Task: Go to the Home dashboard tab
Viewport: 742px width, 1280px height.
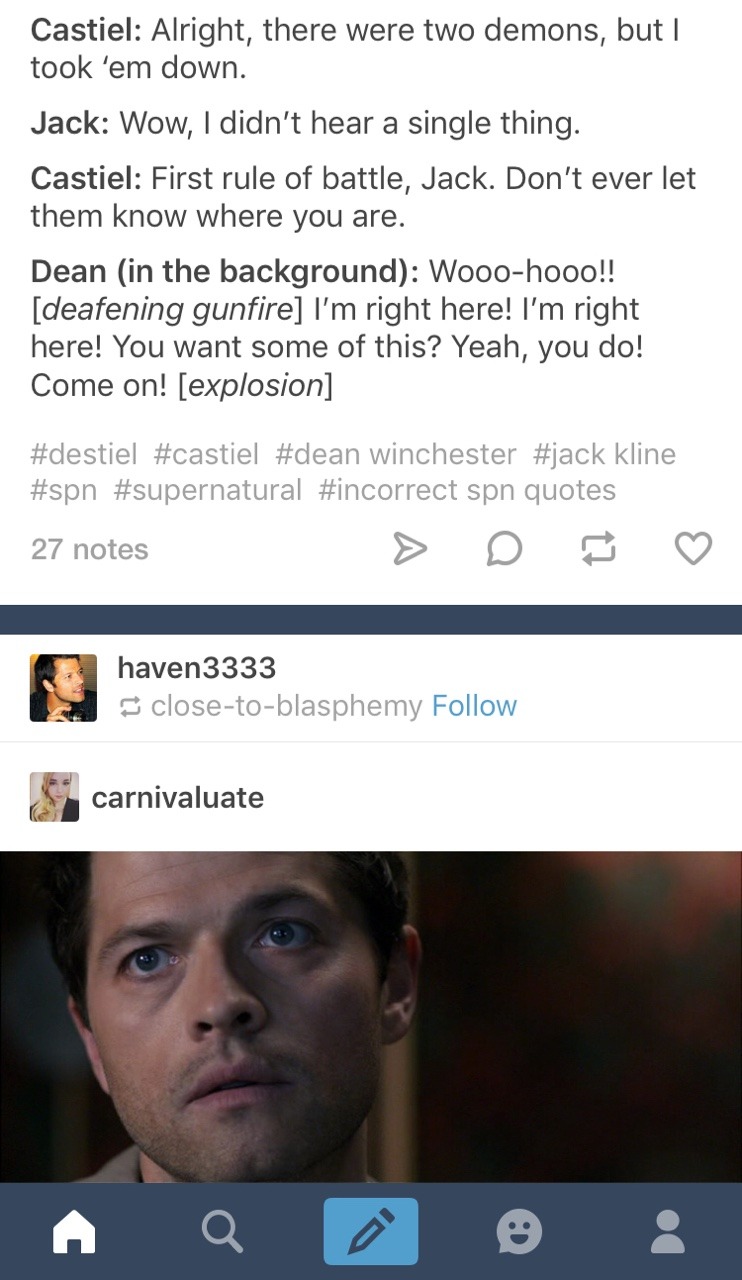Action: (x=75, y=1231)
